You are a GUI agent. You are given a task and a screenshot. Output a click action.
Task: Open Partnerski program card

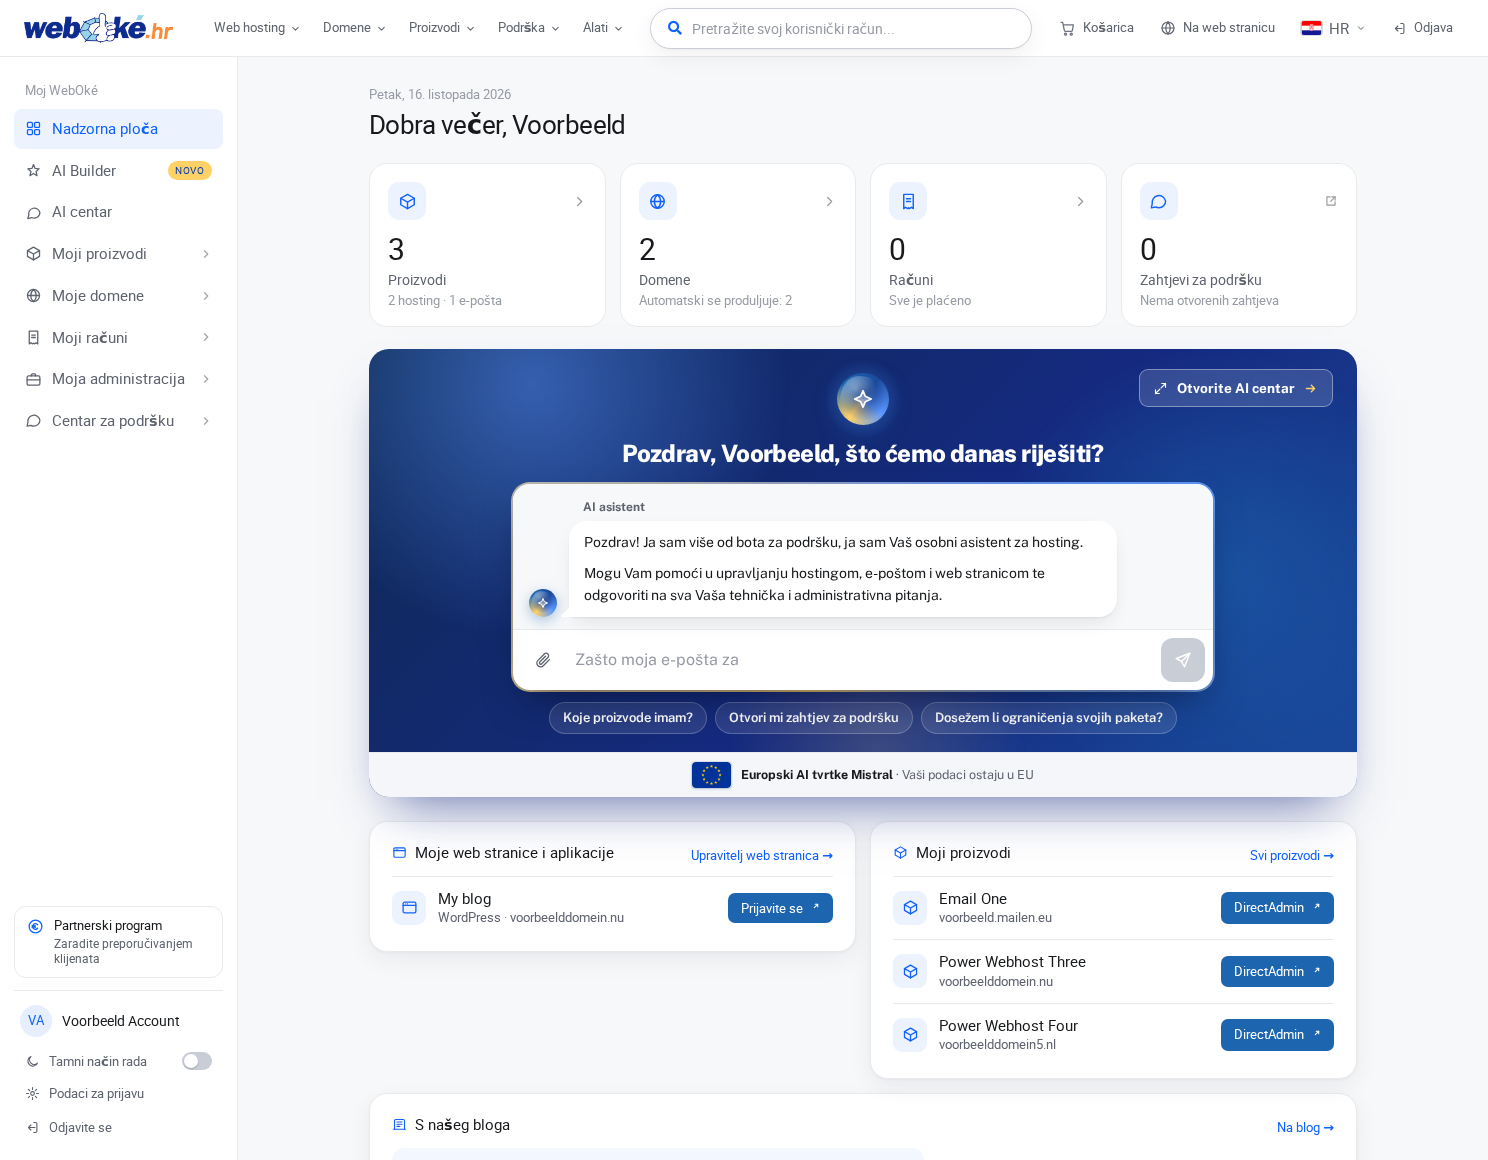pos(118,942)
